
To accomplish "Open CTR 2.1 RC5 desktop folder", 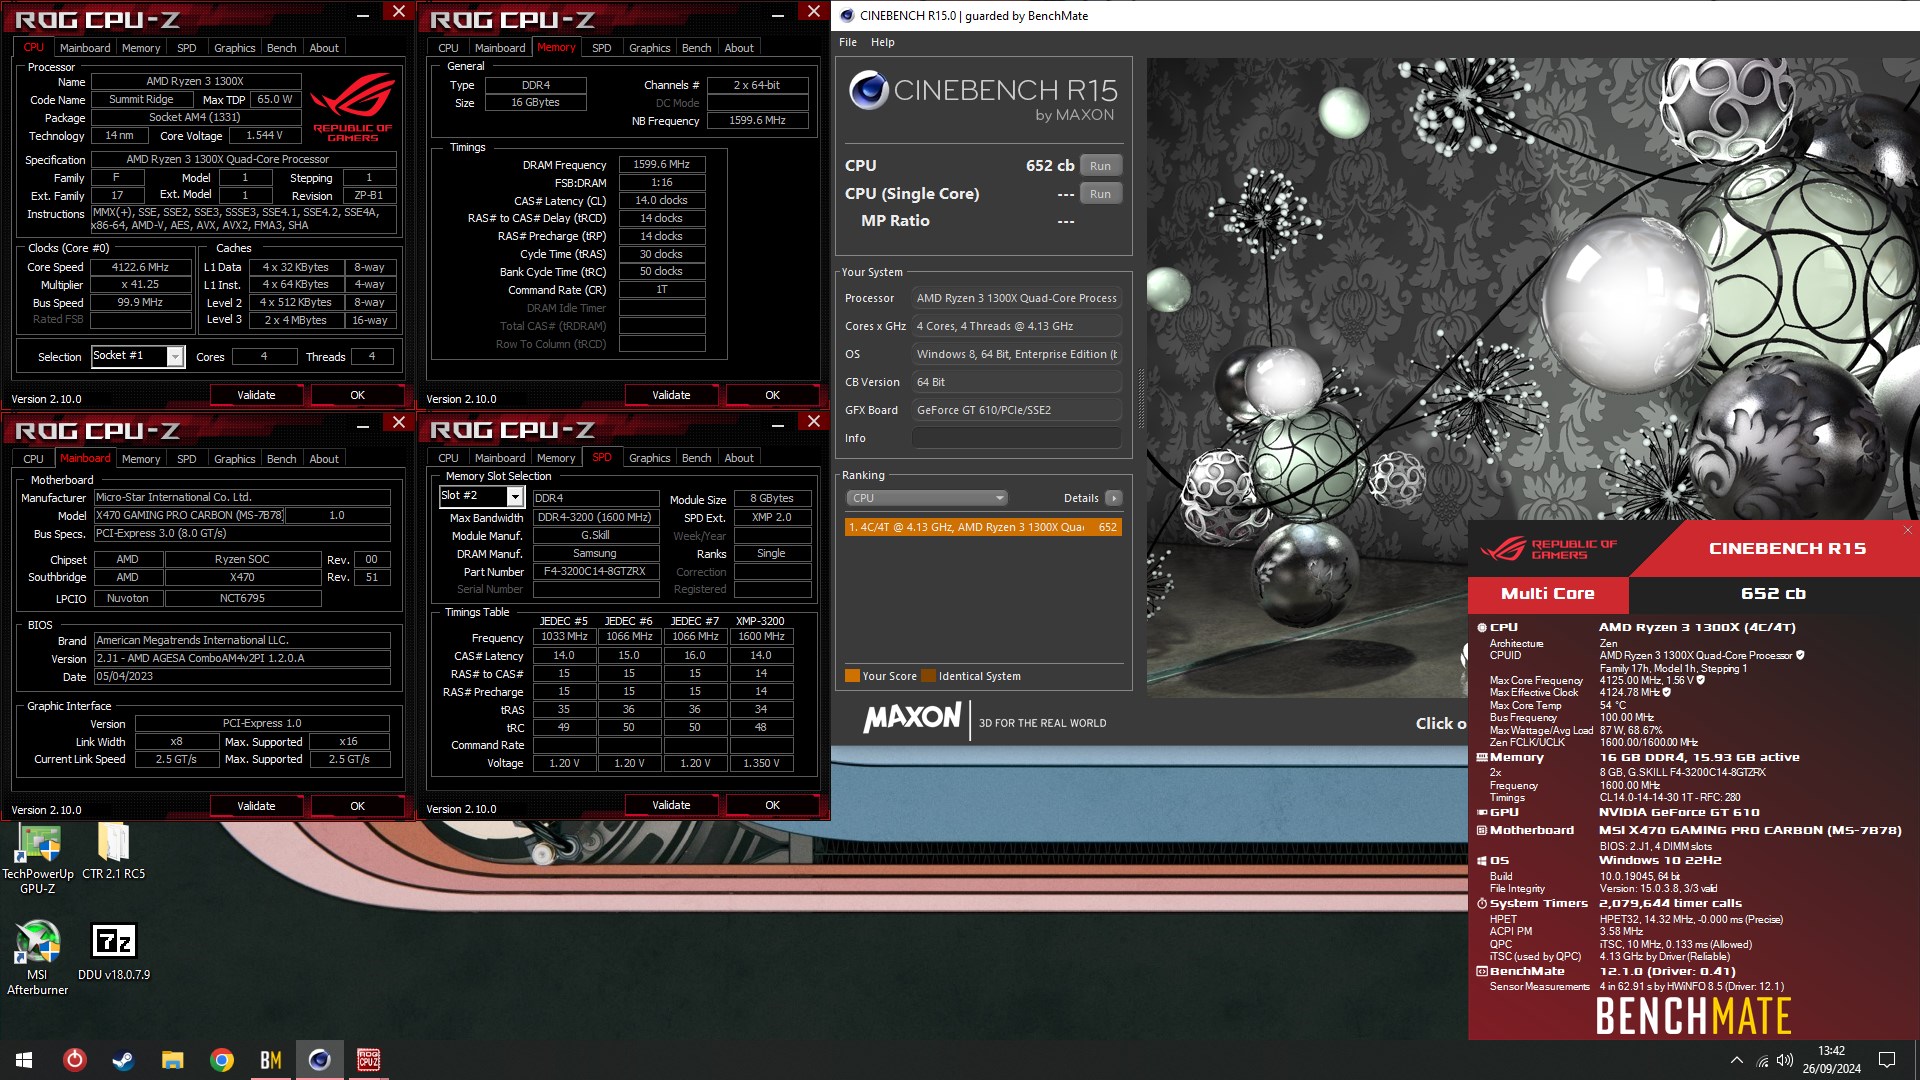I will (x=113, y=851).
